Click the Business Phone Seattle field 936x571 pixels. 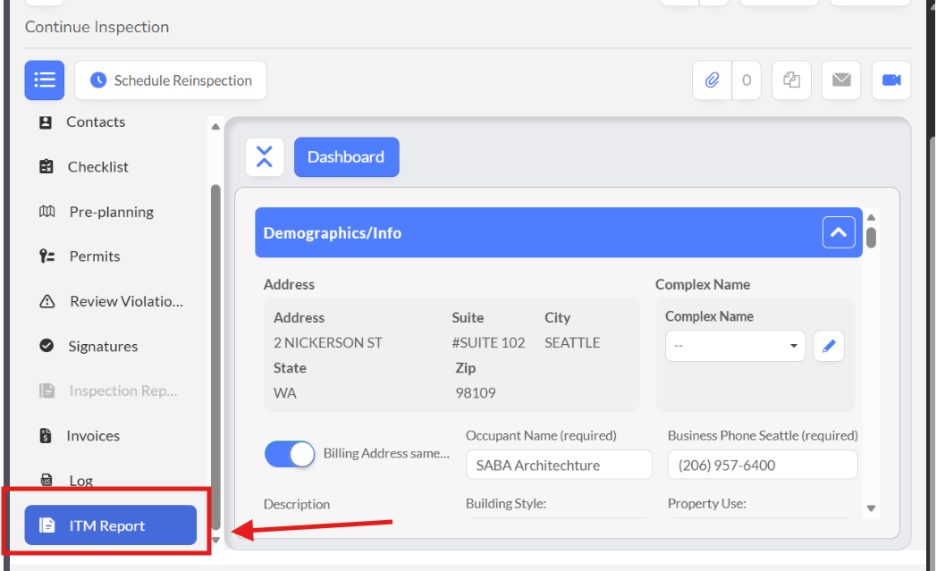tap(762, 465)
